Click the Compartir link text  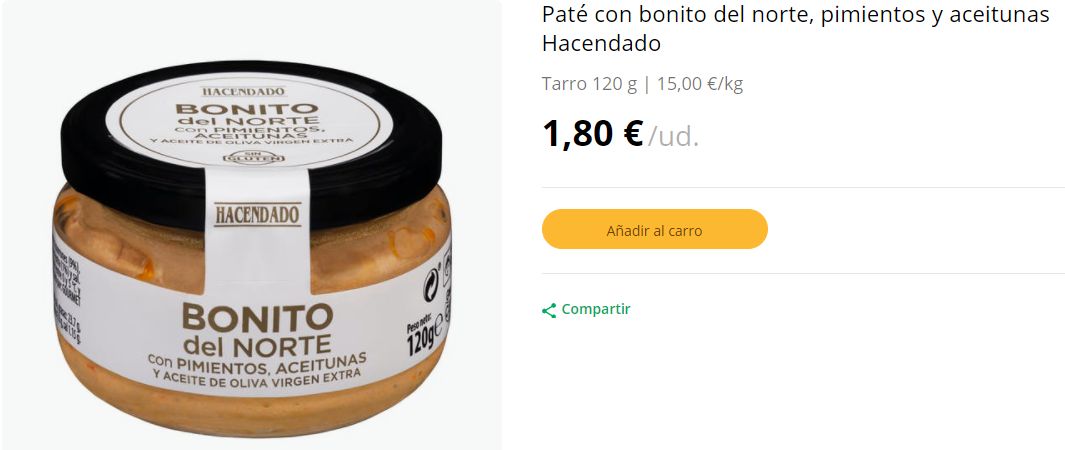[x=596, y=310]
